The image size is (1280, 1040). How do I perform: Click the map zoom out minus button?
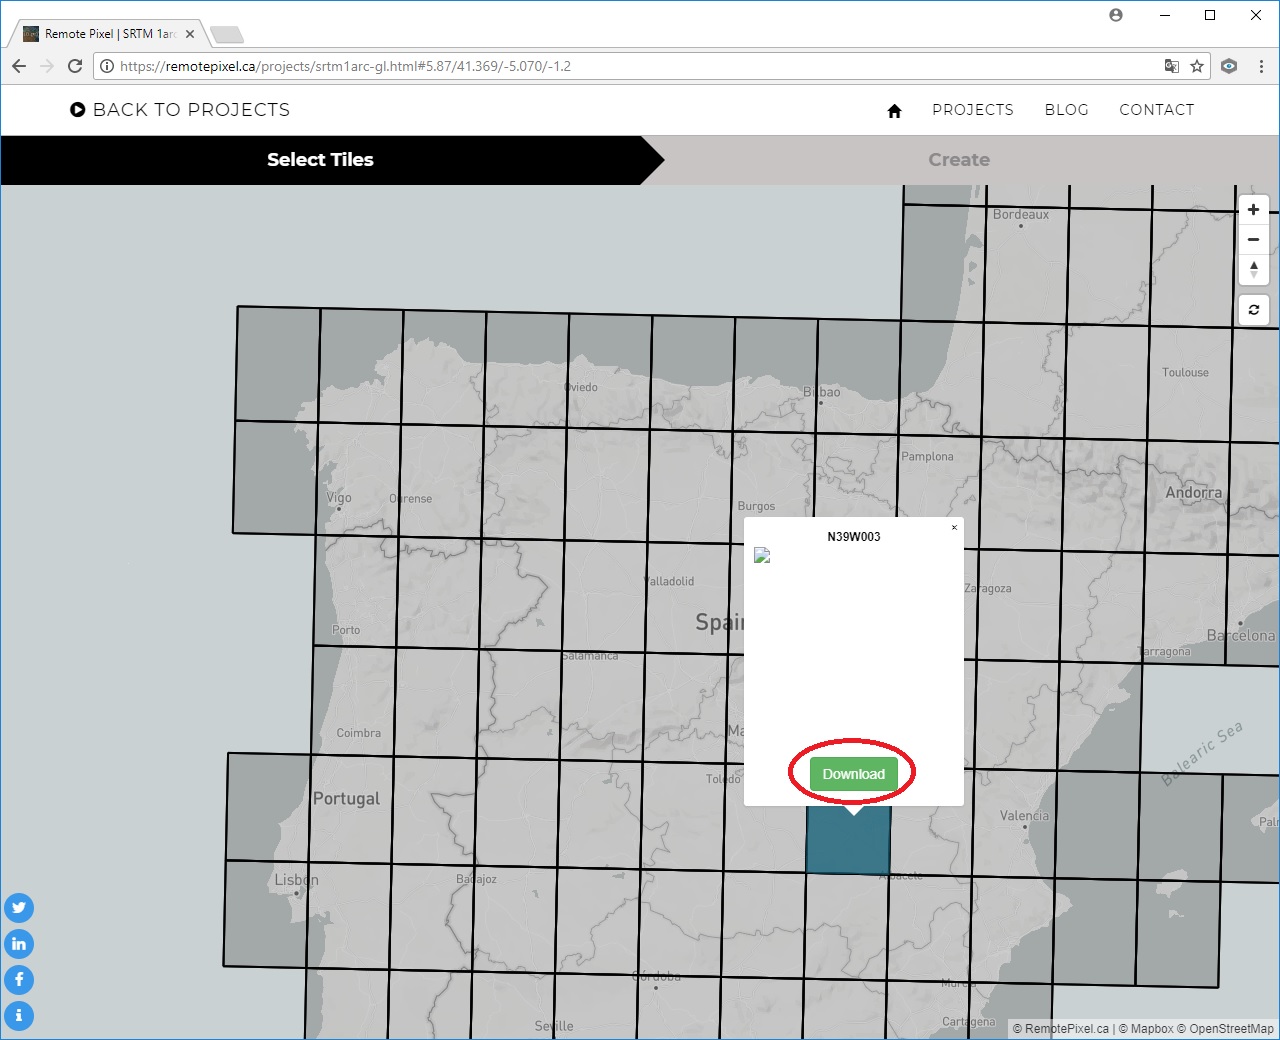[x=1253, y=240]
